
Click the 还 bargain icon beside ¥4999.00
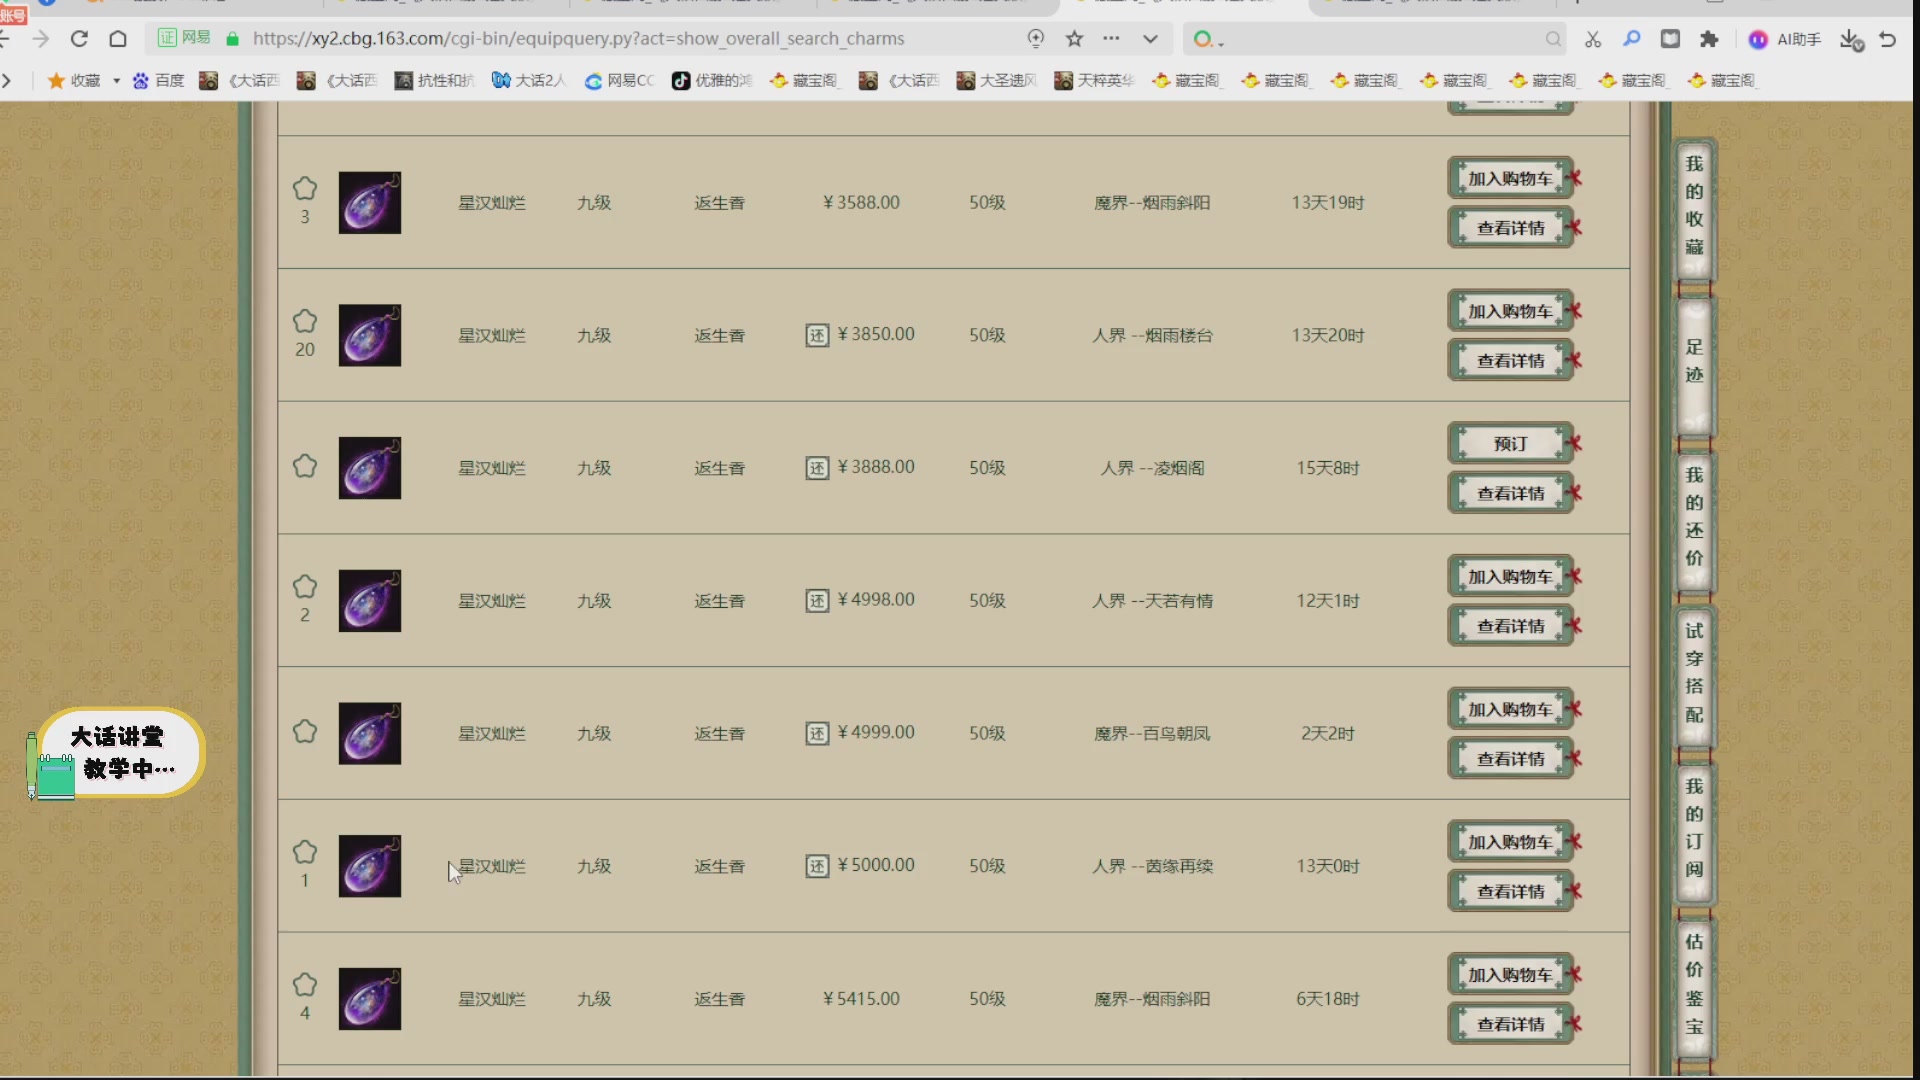817,734
